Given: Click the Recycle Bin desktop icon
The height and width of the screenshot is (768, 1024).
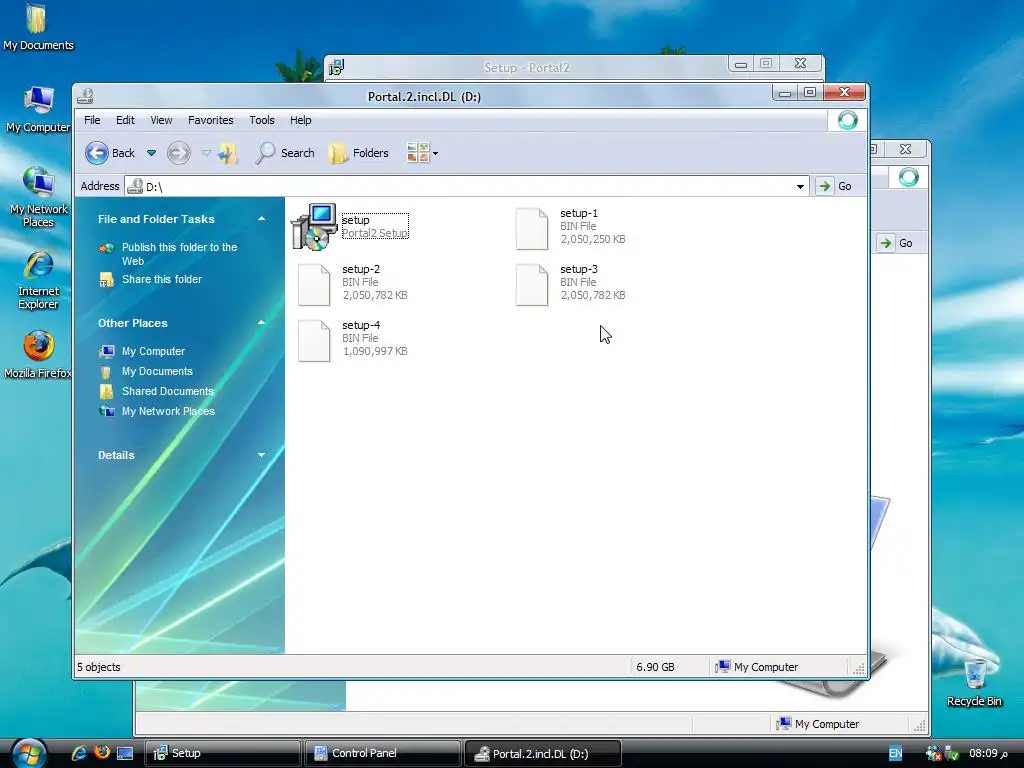Looking at the screenshot, I should (x=974, y=682).
